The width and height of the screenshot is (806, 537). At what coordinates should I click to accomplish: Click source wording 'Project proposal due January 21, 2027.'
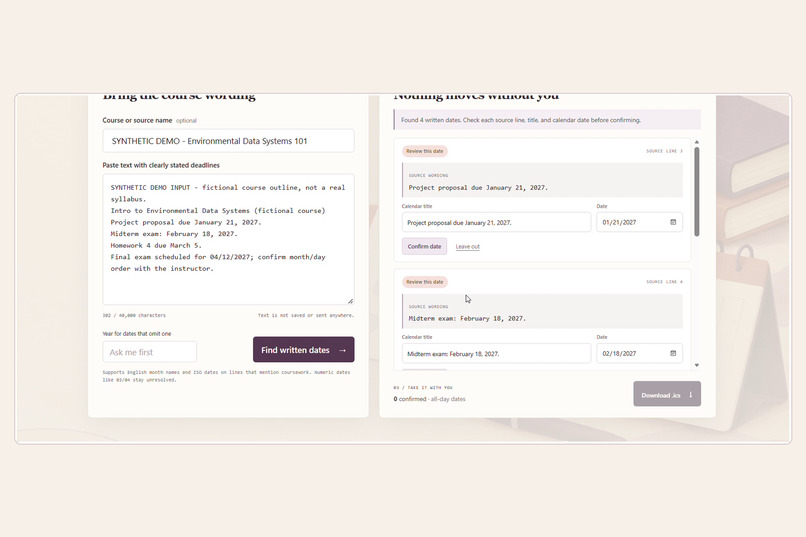tap(478, 188)
